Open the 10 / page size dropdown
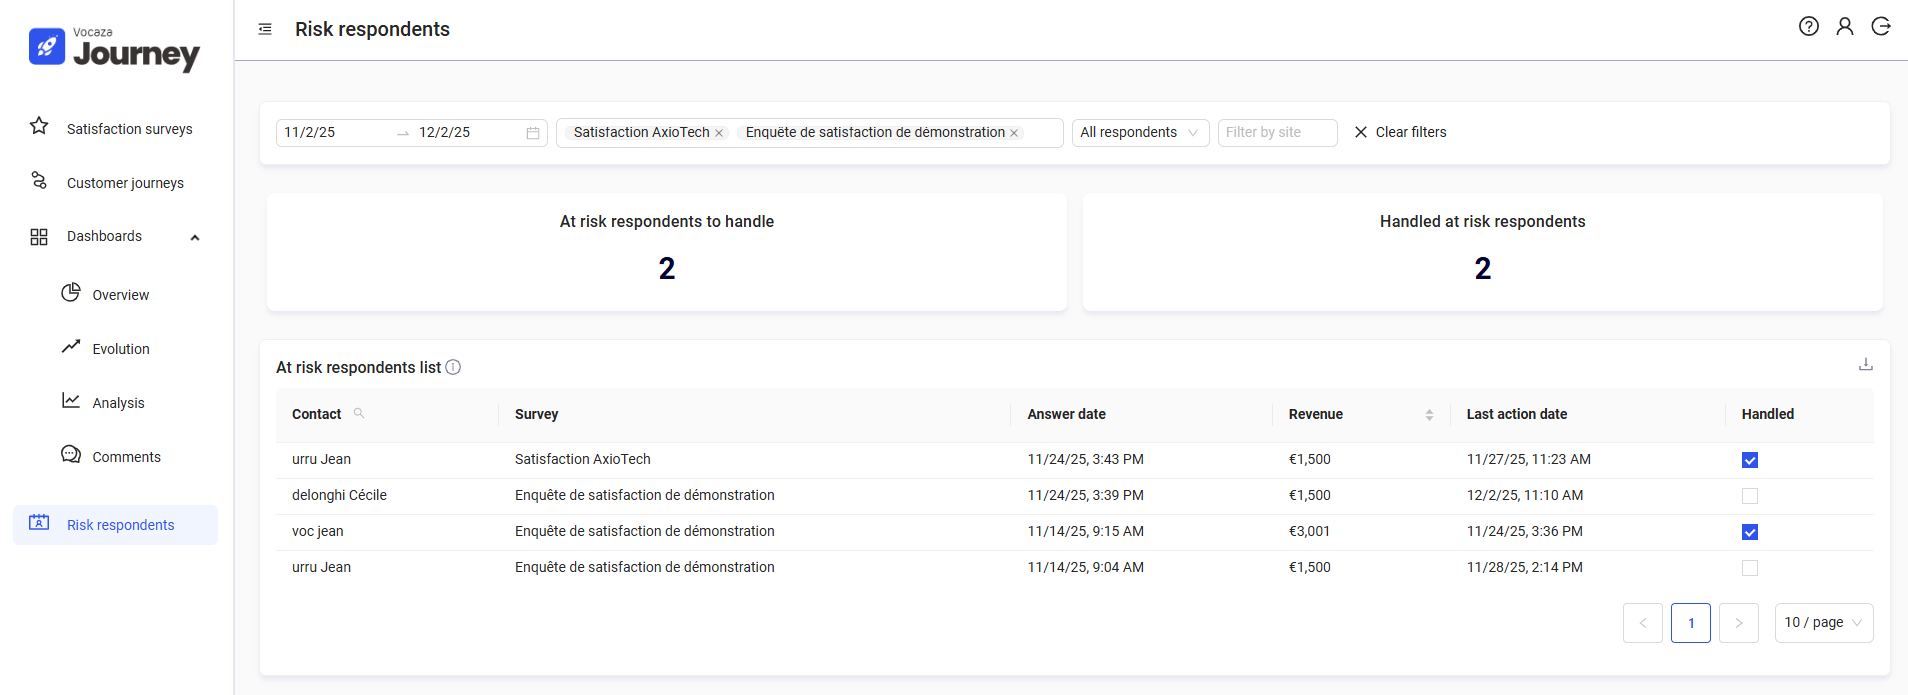The height and width of the screenshot is (695, 1908). (x=1823, y=623)
